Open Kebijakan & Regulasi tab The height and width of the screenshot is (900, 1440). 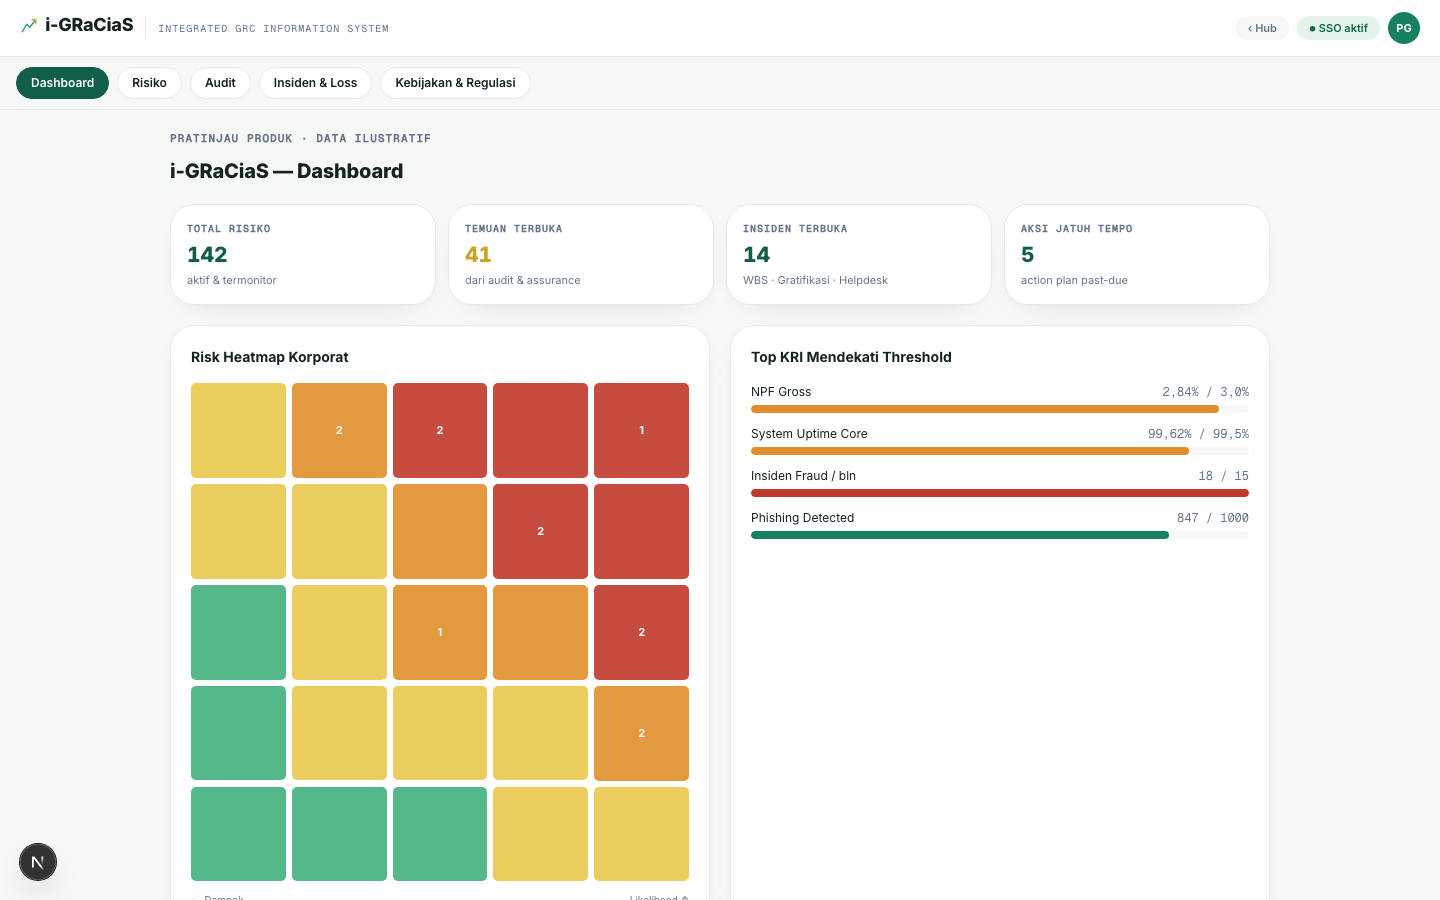455,83
